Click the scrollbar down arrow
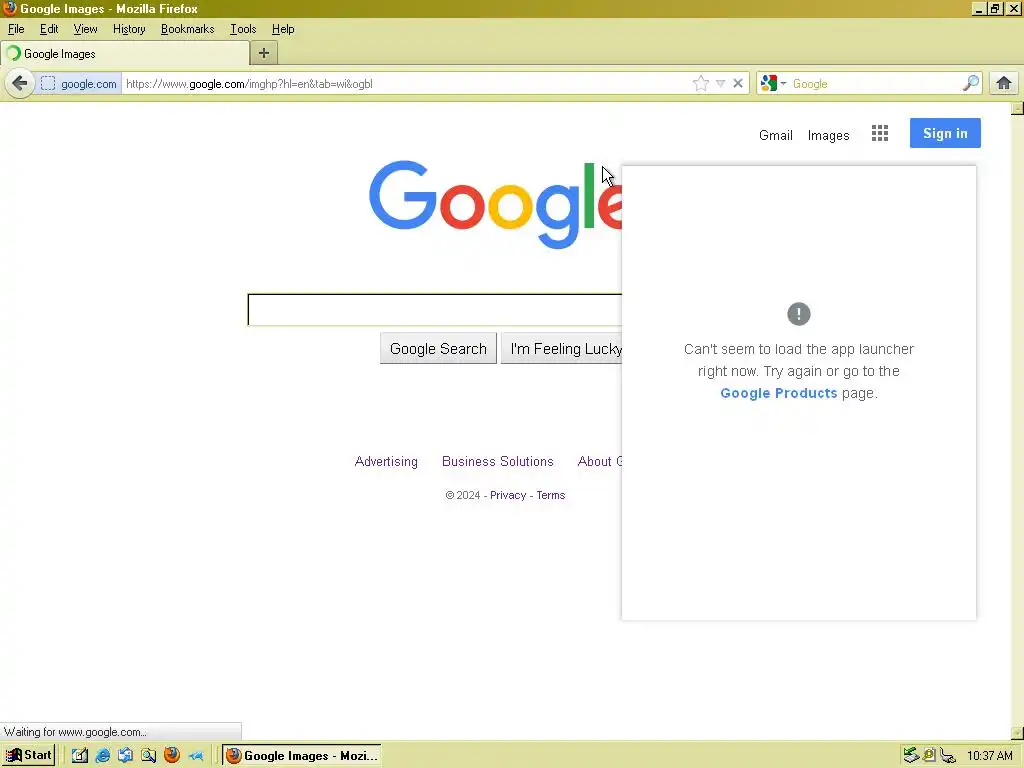This screenshot has width=1024, height=768. coord(1017,733)
